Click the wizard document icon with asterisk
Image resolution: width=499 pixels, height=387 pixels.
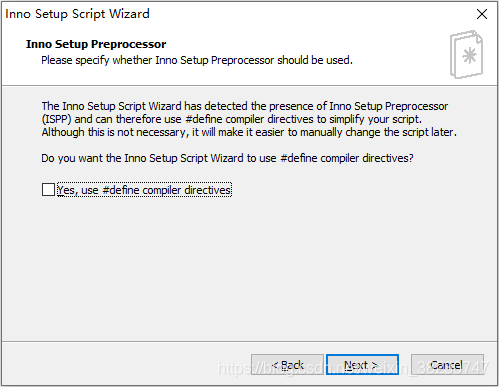466,55
